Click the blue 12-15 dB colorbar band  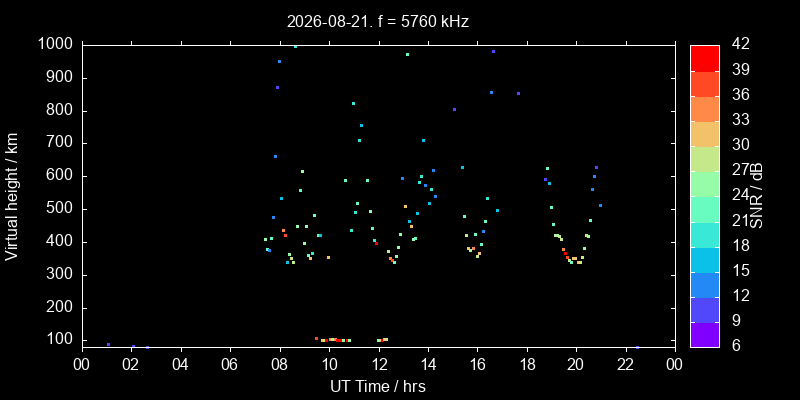pyautogui.click(x=705, y=284)
